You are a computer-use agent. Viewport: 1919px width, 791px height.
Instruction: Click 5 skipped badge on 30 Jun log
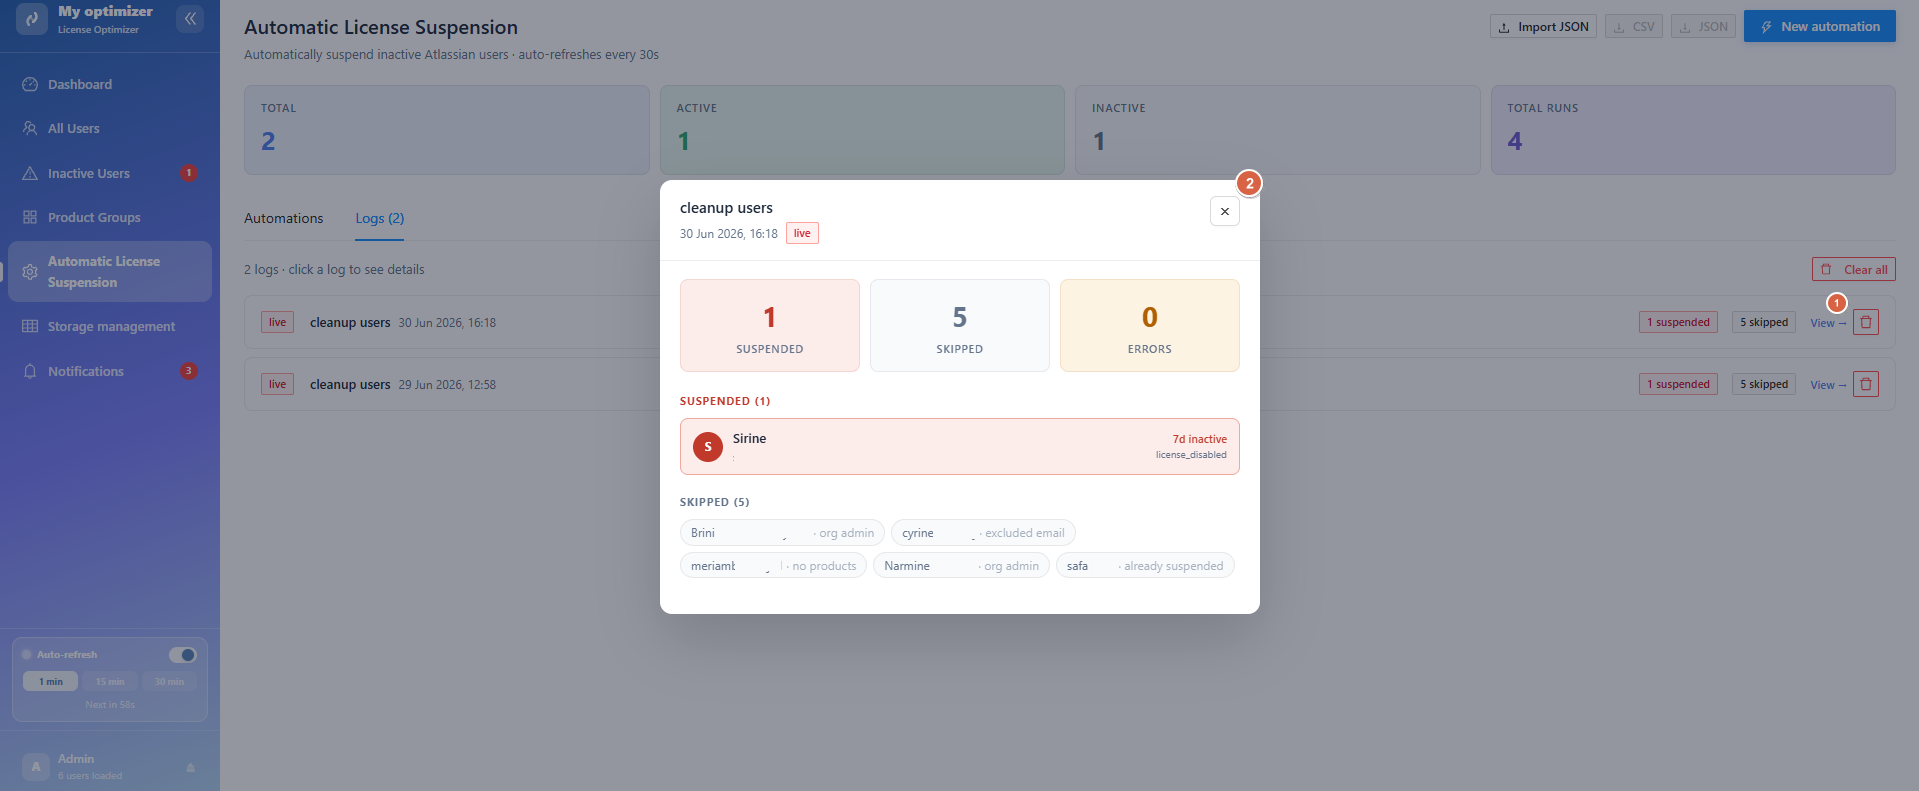coord(1764,322)
